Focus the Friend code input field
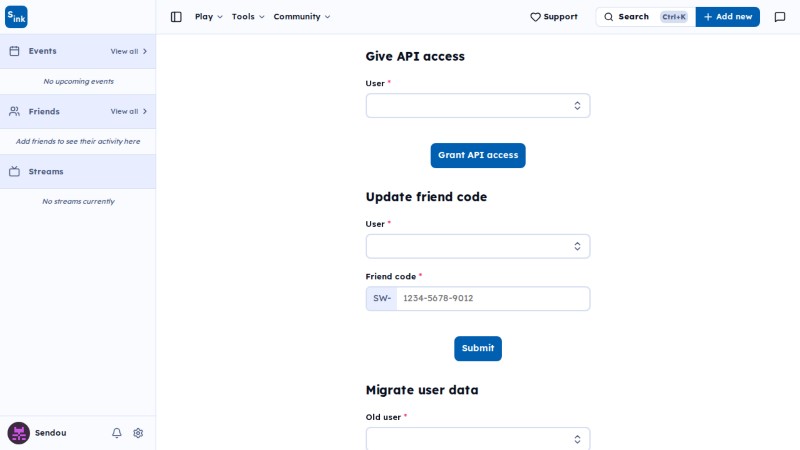The width and height of the screenshot is (800, 450). (493, 298)
